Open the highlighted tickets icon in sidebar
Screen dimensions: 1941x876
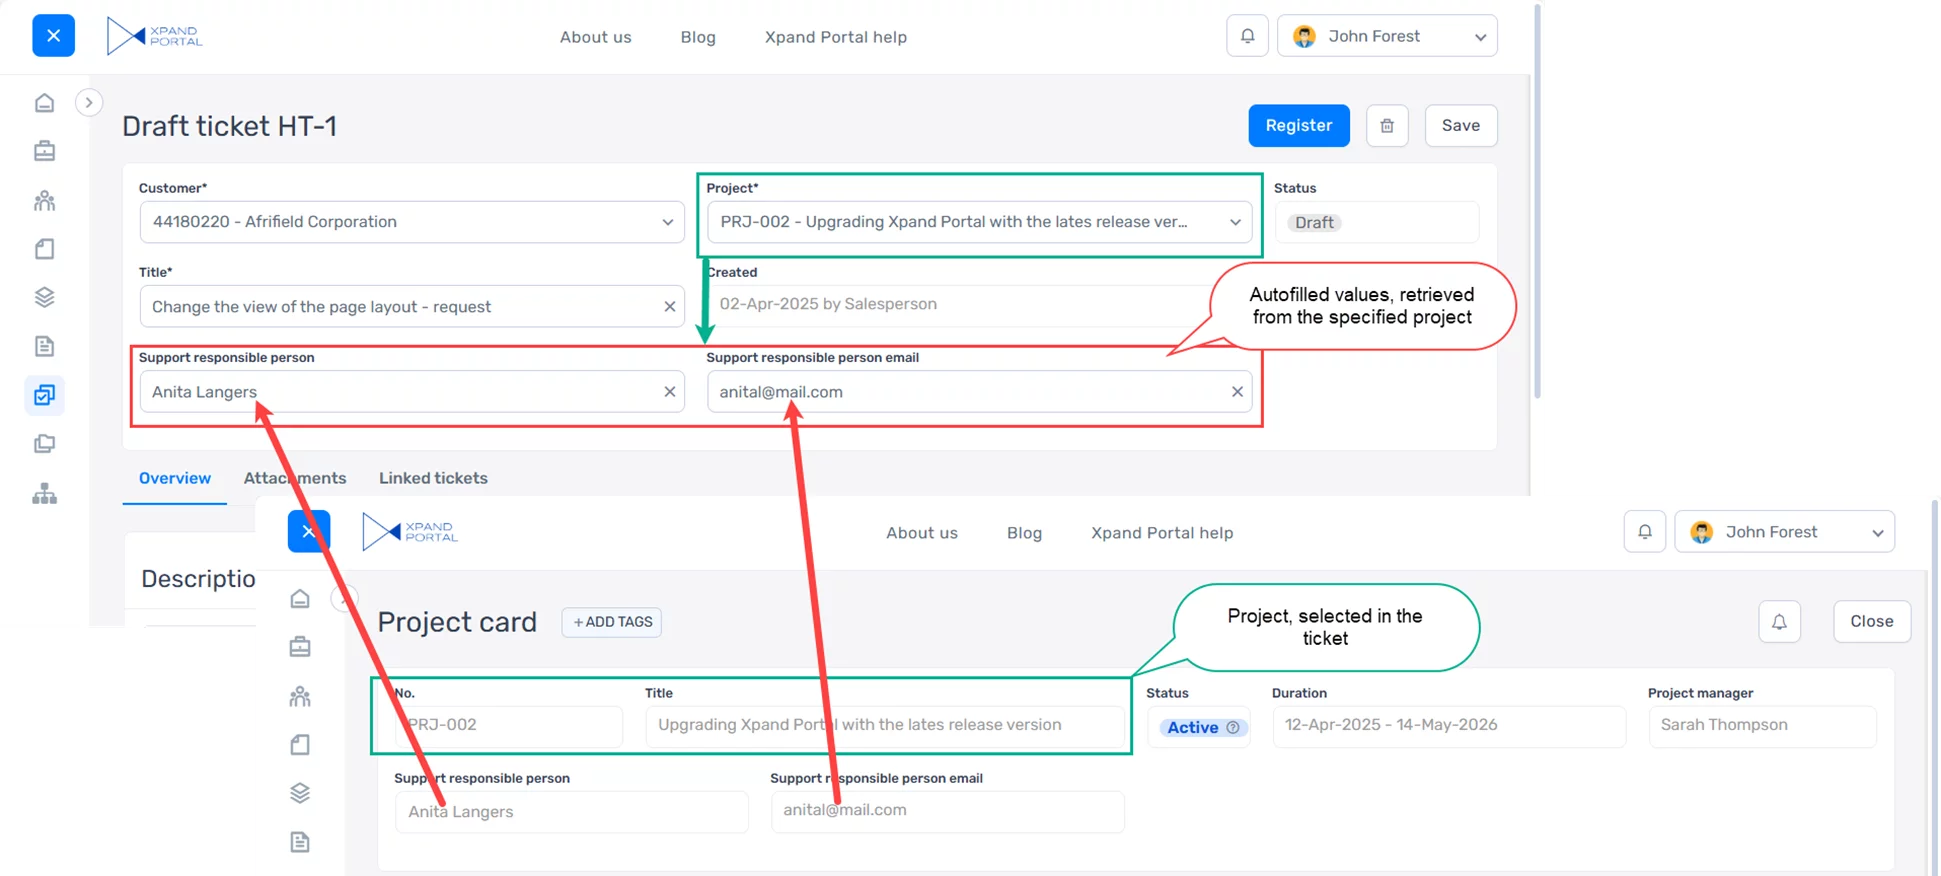coord(44,395)
